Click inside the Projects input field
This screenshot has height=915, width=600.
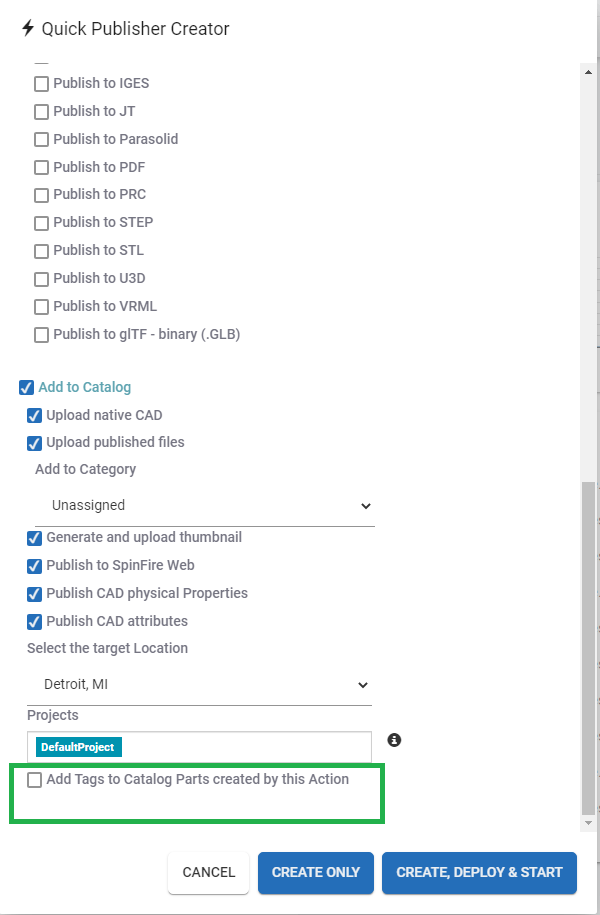[x=245, y=747]
